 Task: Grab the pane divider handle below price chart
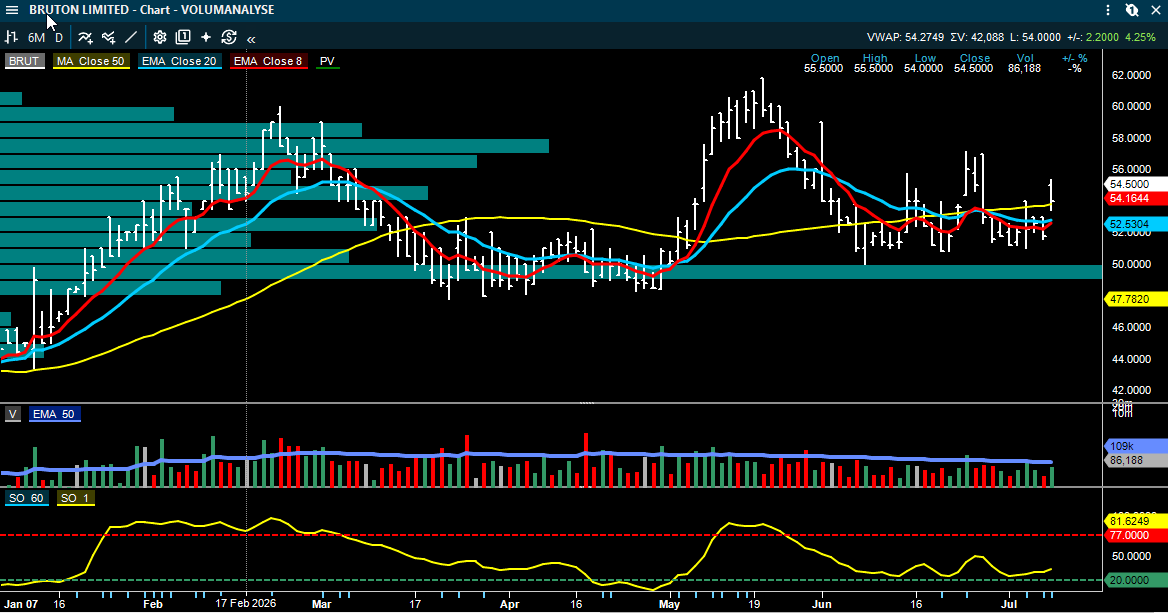[x=587, y=403]
